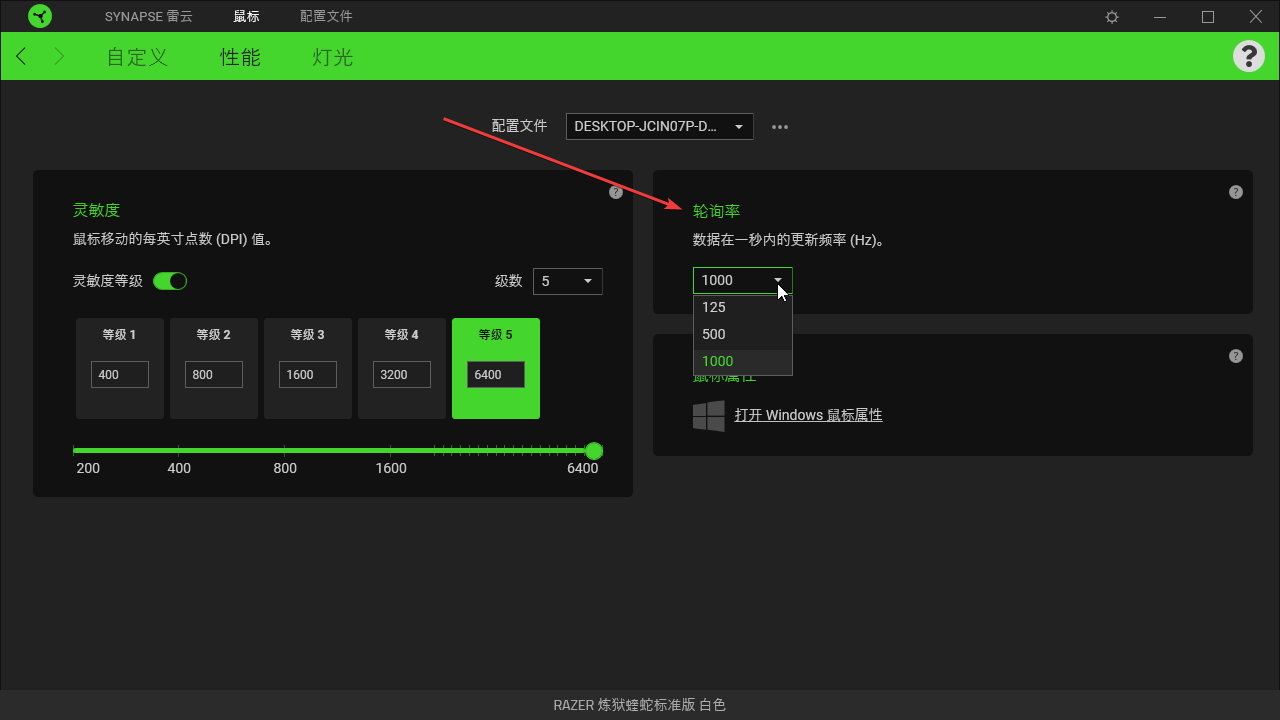Click the Windows logo beside 鼠标属性
Screen dimensions: 1280x720
[x=709, y=415]
